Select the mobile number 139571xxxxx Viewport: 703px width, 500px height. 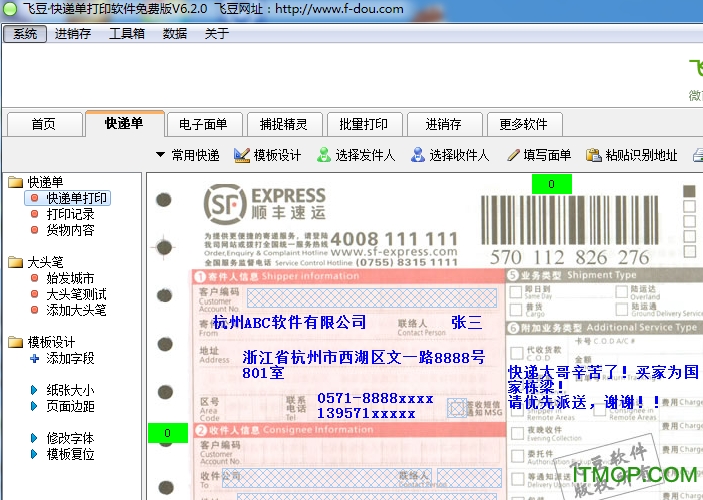(366, 413)
